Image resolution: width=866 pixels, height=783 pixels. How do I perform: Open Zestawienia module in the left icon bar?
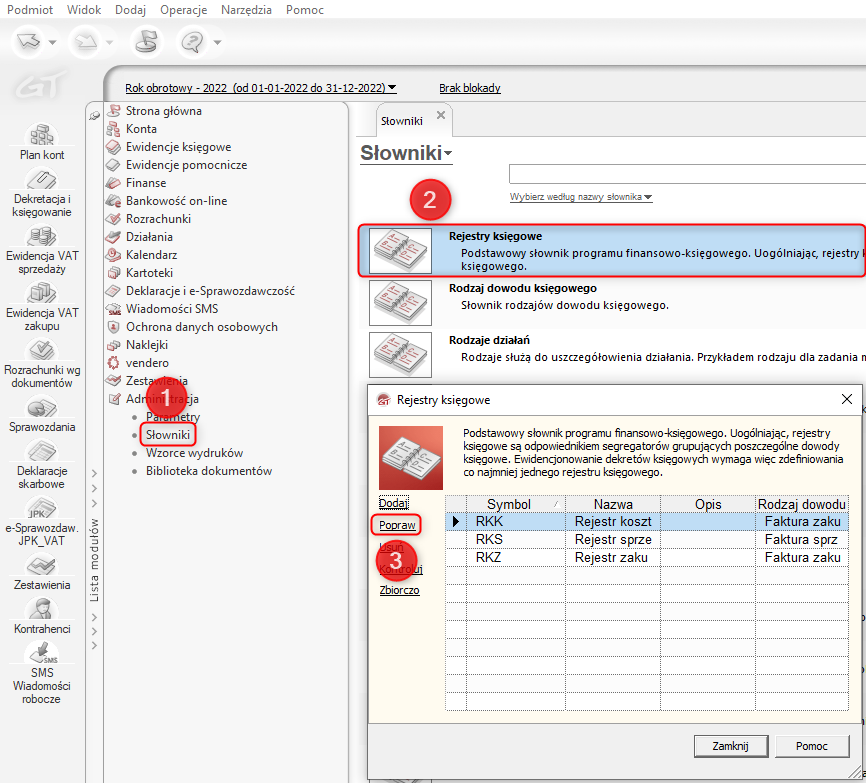pos(42,573)
